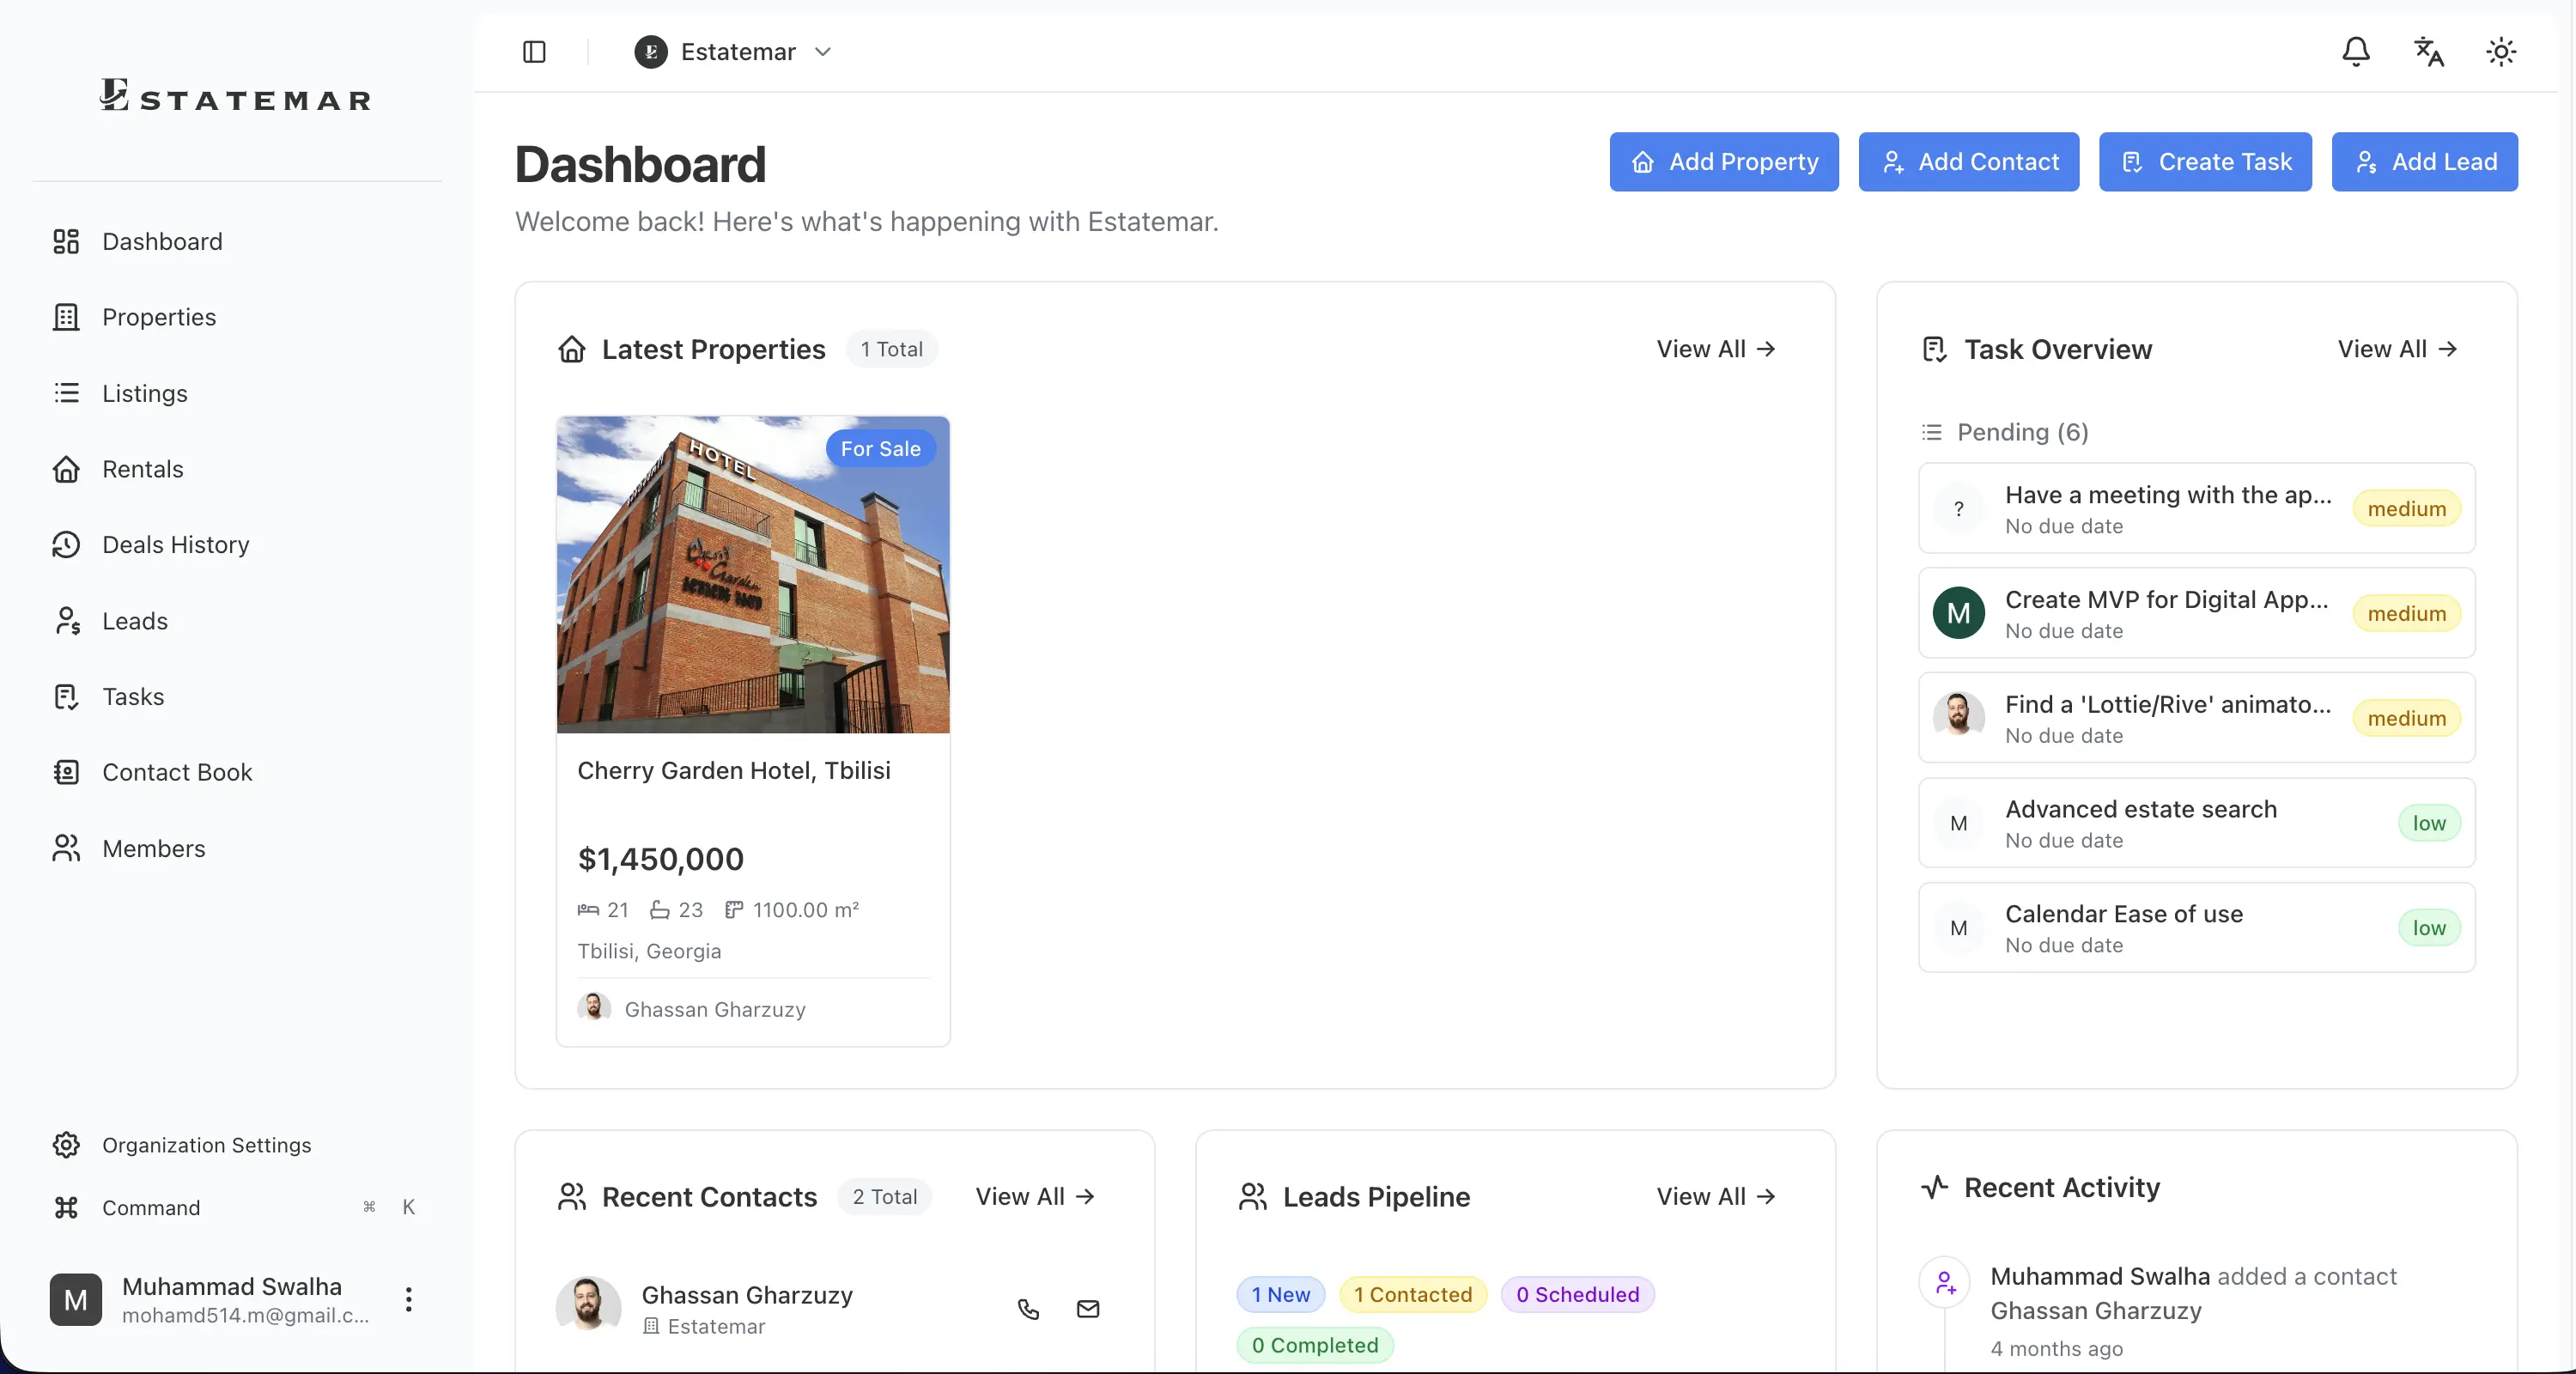Image resolution: width=2576 pixels, height=1374 pixels.
Task: Open Organization Settings from the sidebar
Action: coord(206,1145)
